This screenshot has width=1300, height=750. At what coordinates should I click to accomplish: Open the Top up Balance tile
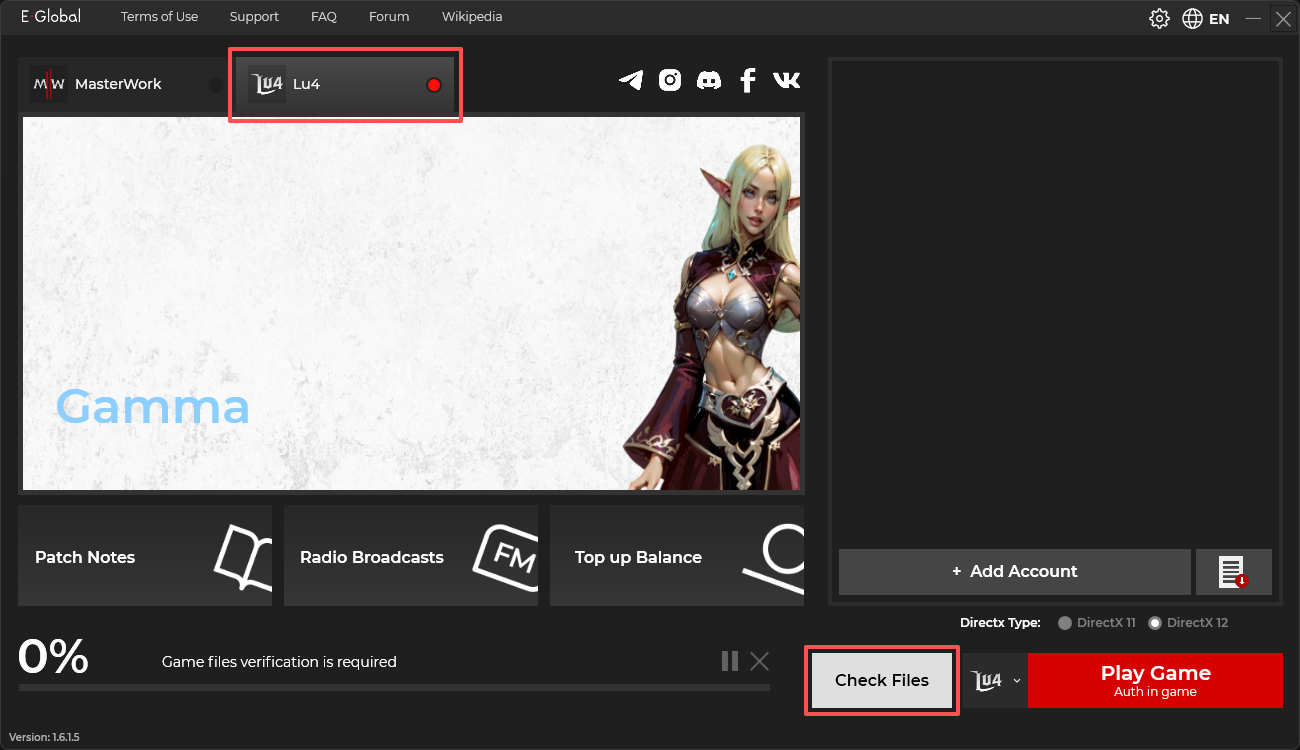(x=677, y=556)
